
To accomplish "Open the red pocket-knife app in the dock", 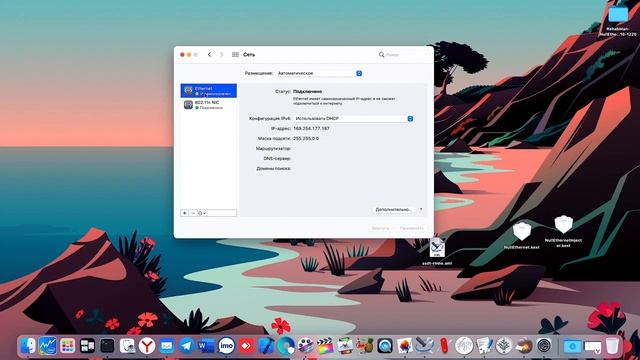I will coord(444,346).
